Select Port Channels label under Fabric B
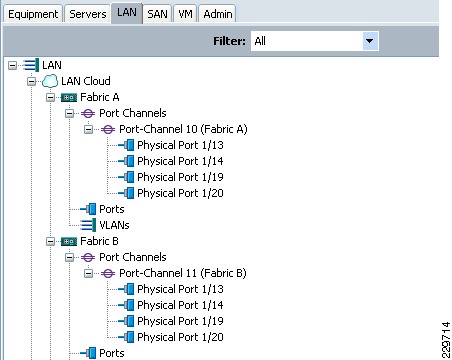This screenshot has height=360, width=452. click(x=133, y=257)
